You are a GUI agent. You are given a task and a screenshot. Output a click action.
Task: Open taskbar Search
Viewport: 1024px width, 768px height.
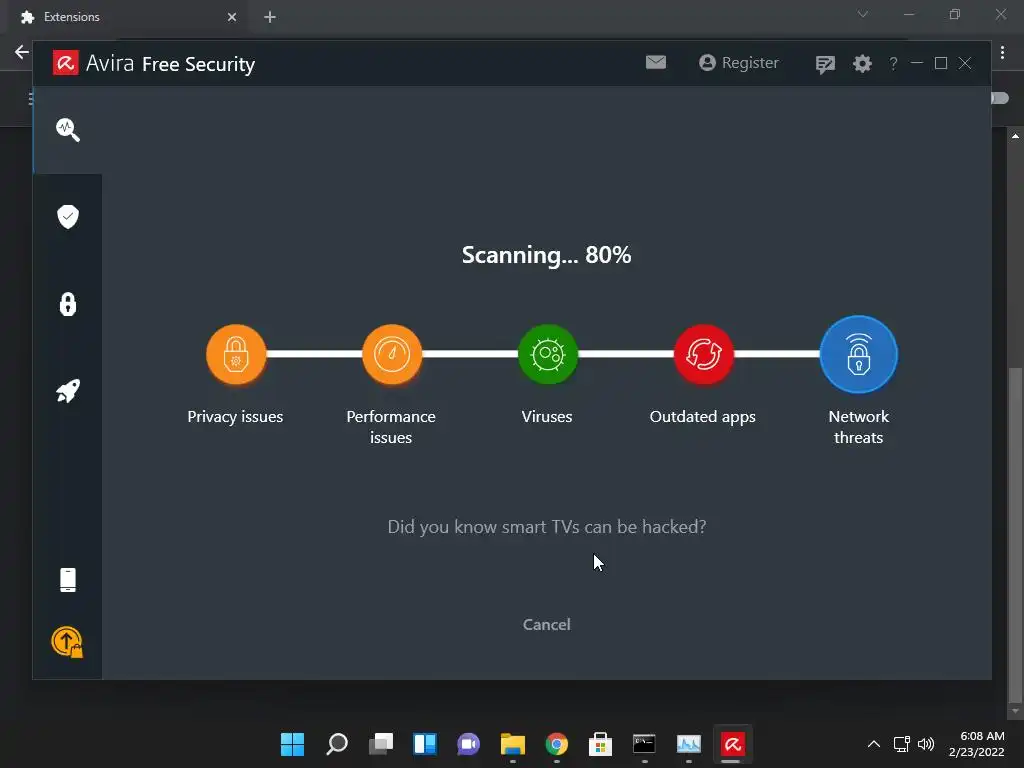[x=336, y=744]
